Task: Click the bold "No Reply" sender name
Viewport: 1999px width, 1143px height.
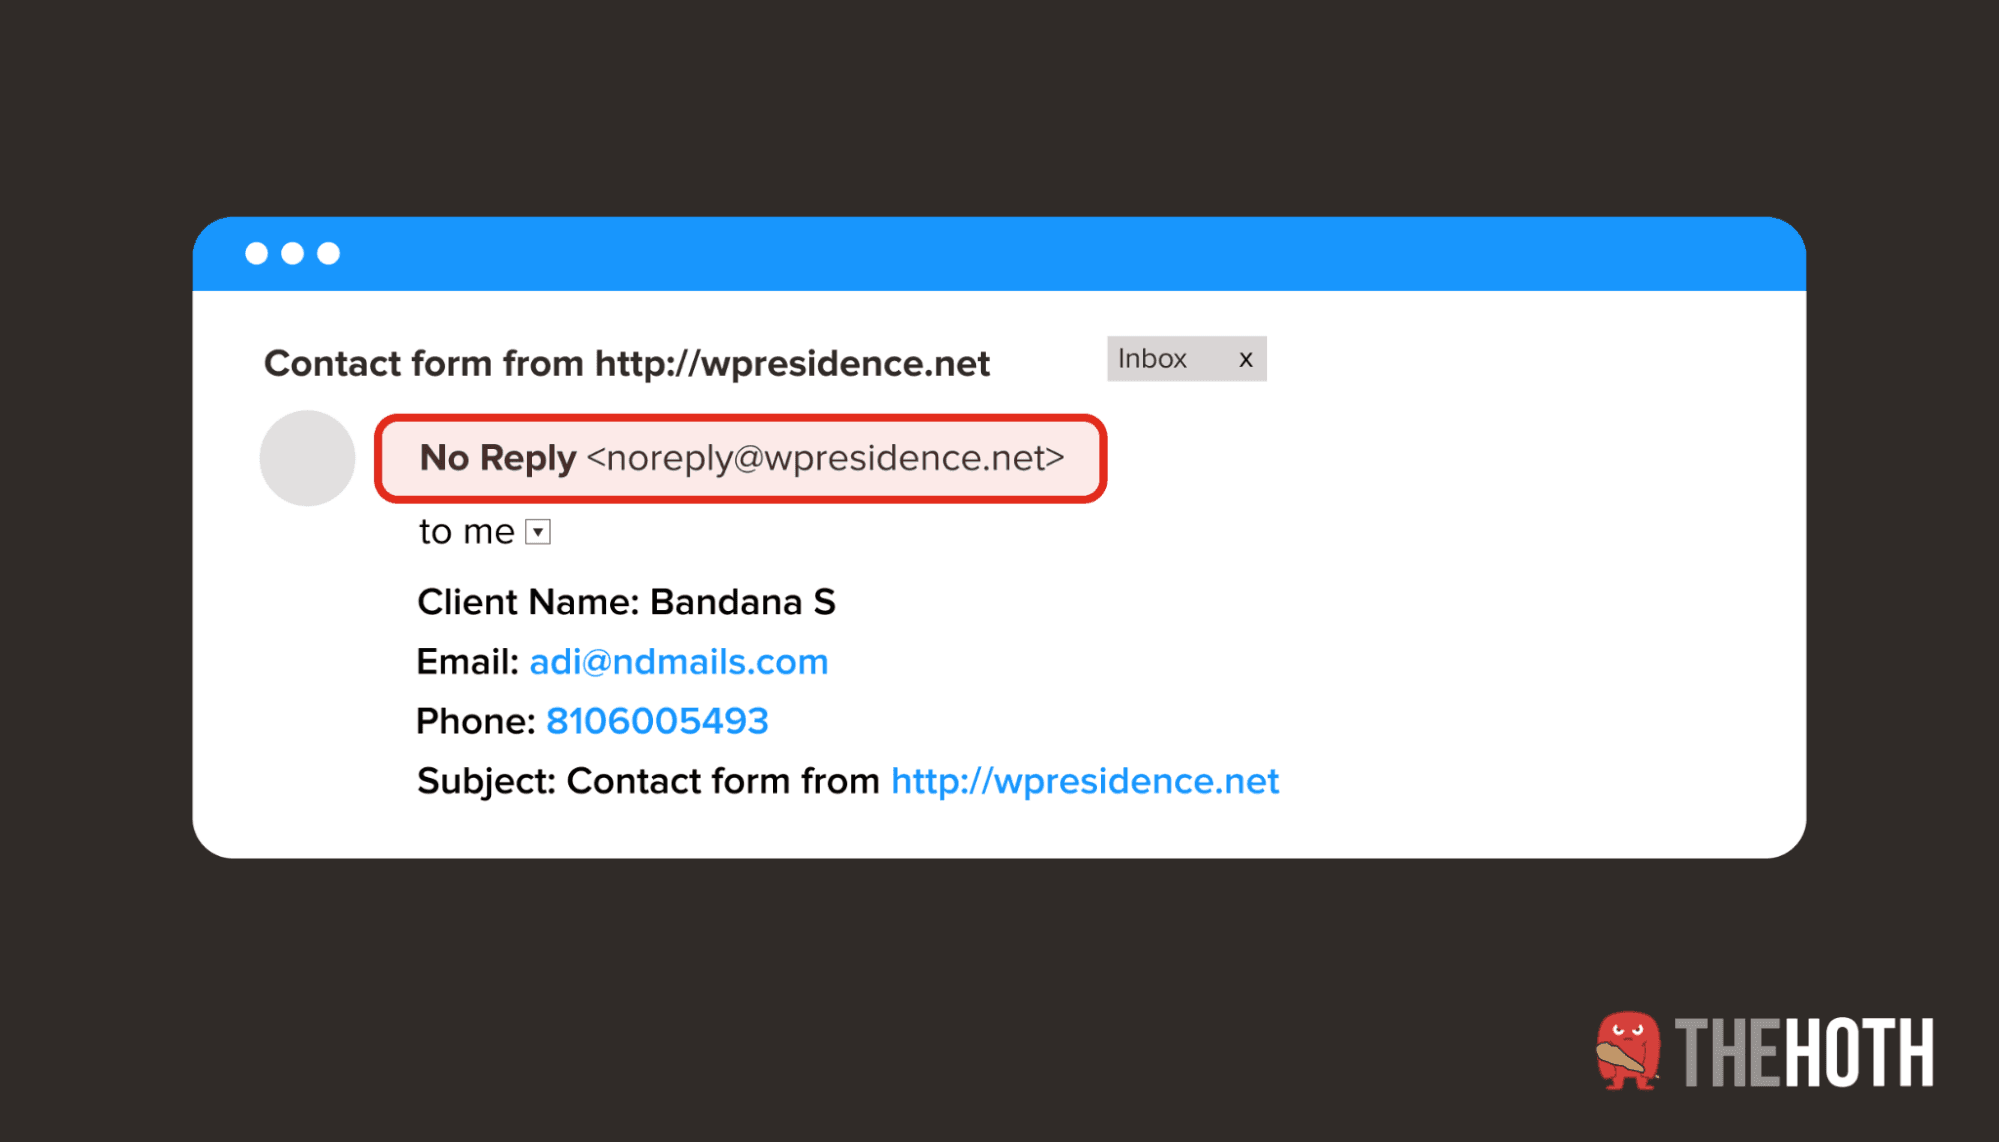Action: [x=498, y=458]
